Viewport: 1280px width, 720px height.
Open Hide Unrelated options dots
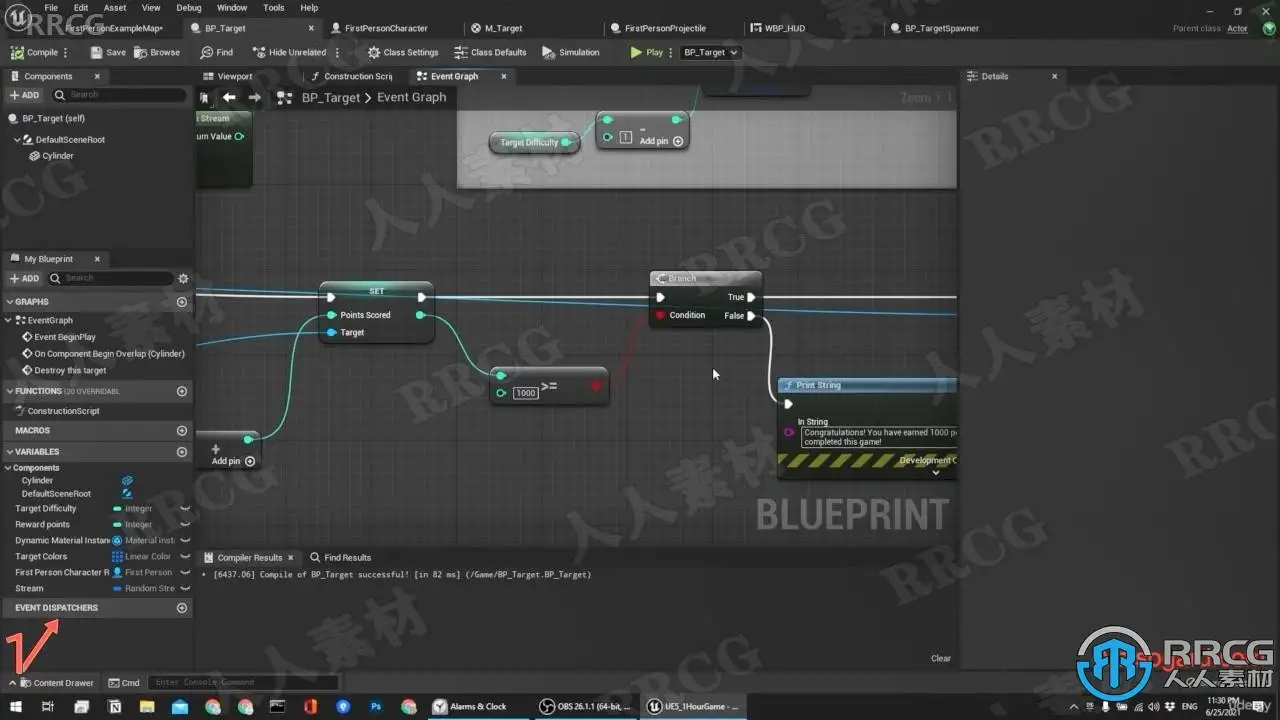click(337, 52)
